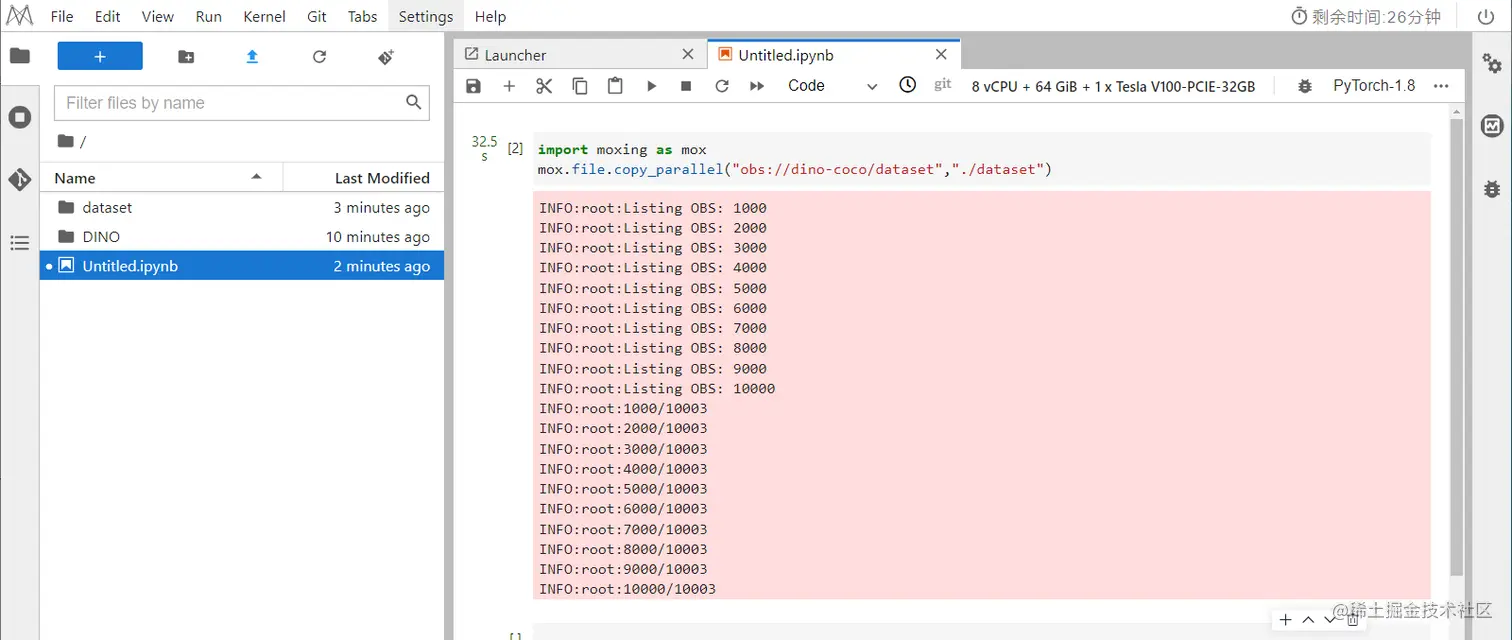
Task: Open the resource monitor right-sidebar icon
Action: pyautogui.click(x=1492, y=125)
